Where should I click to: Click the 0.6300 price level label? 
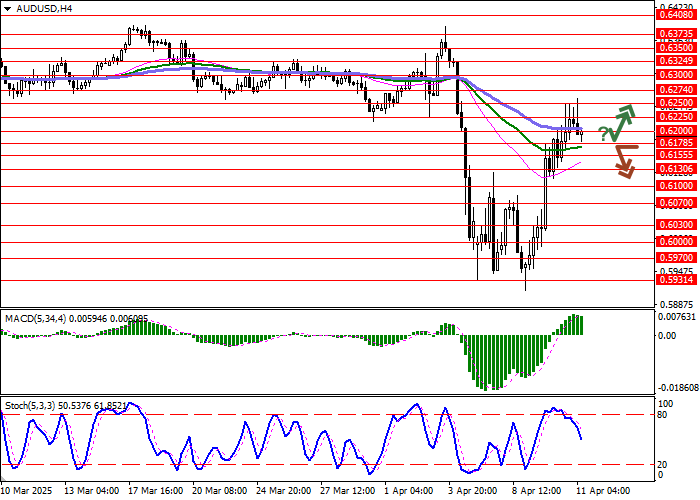[675, 74]
